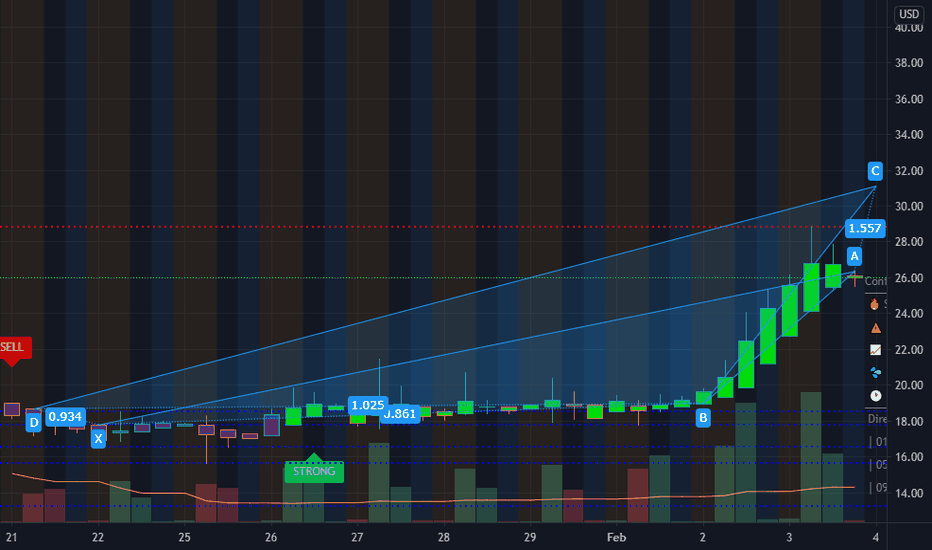Image resolution: width=932 pixels, height=550 pixels.
Task: Click the 2 date label after Feb
Action: tap(703, 538)
